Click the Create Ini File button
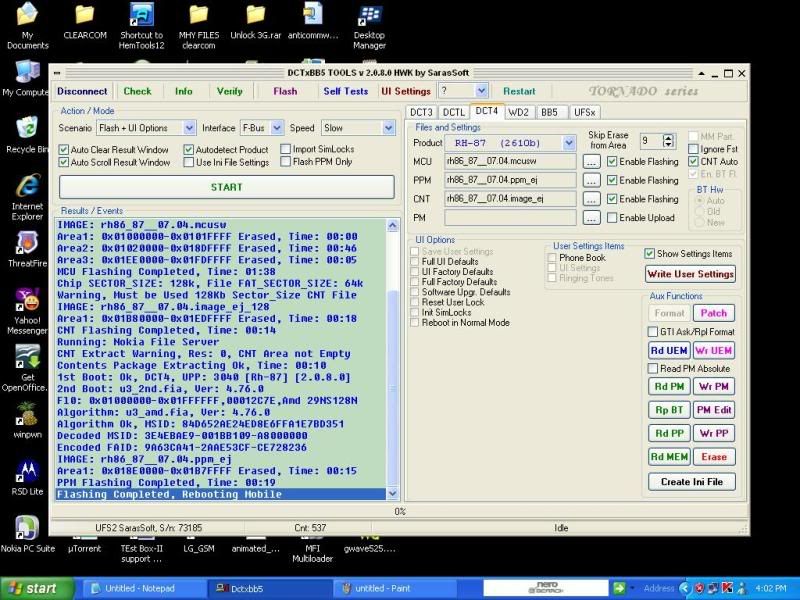 692,482
